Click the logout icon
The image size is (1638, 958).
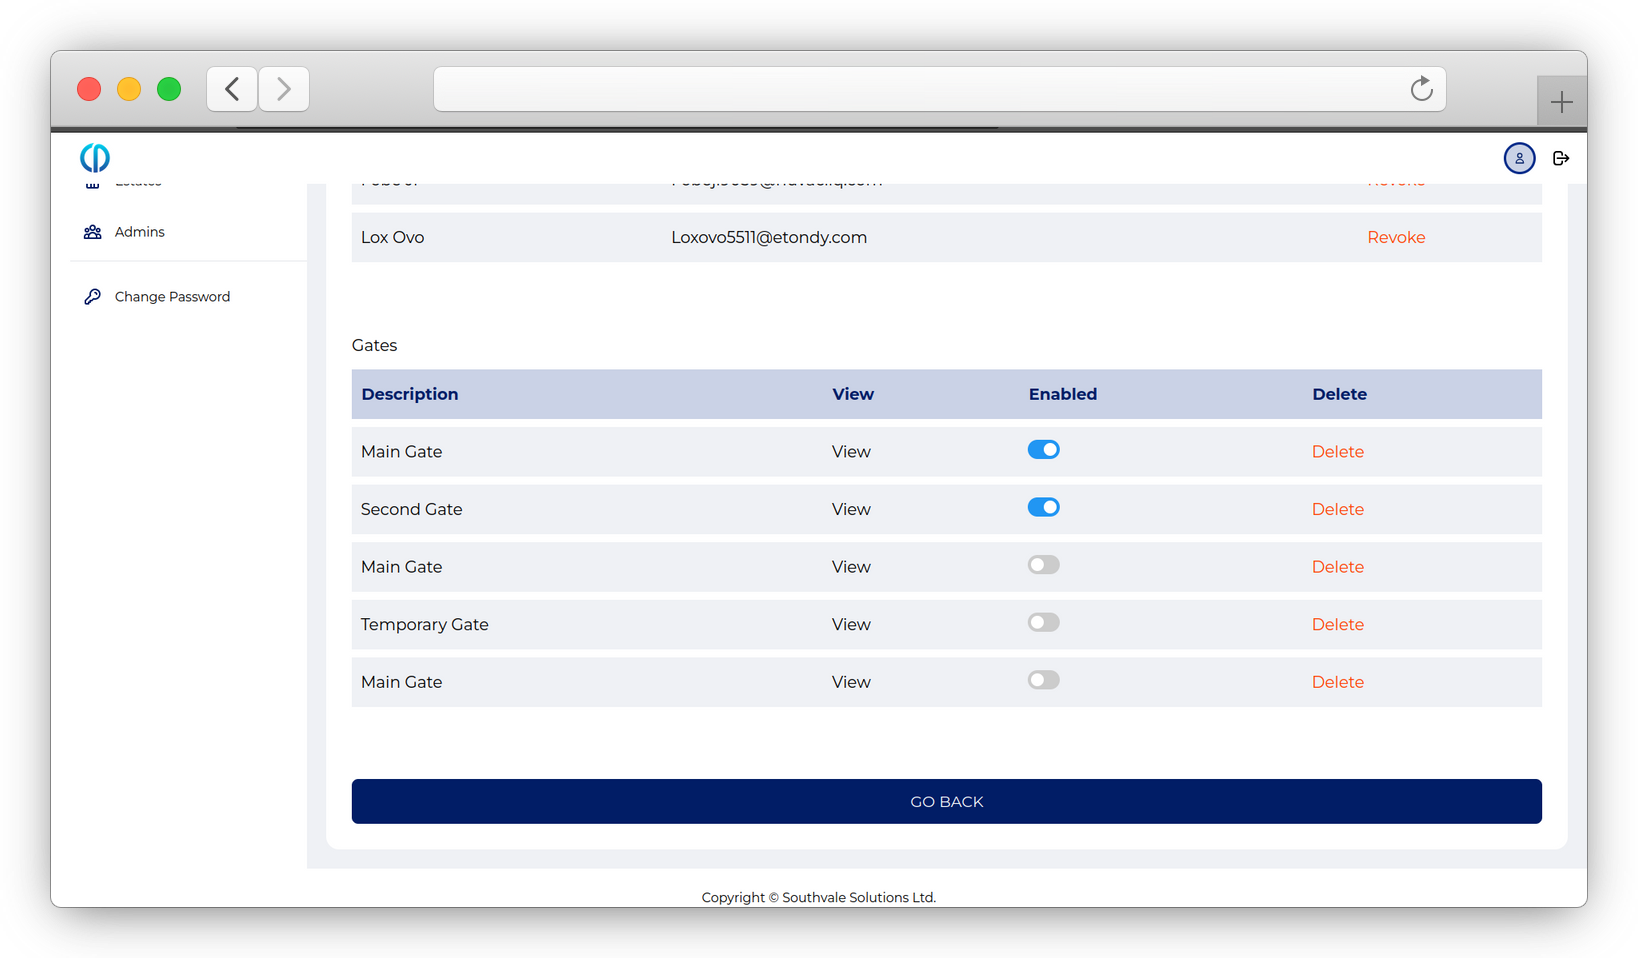(x=1560, y=158)
